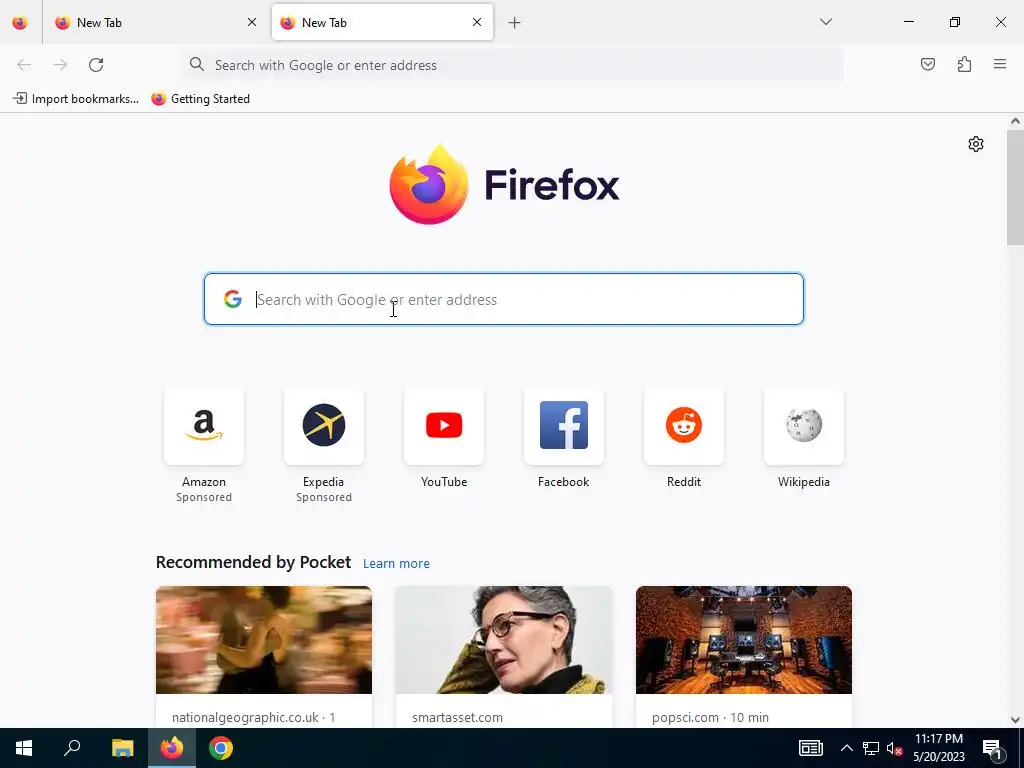Image resolution: width=1024 pixels, height=768 pixels.
Task: Select Firefox in the taskbar
Action: tap(172, 748)
